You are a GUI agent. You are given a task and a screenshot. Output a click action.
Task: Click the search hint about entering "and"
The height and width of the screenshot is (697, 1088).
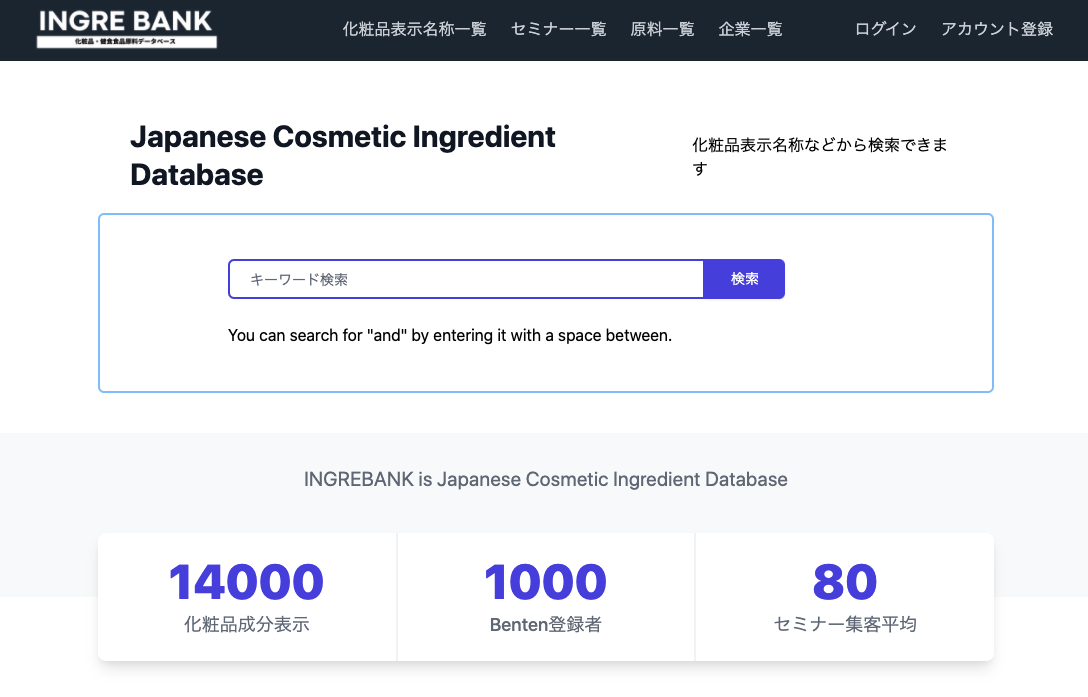point(450,335)
